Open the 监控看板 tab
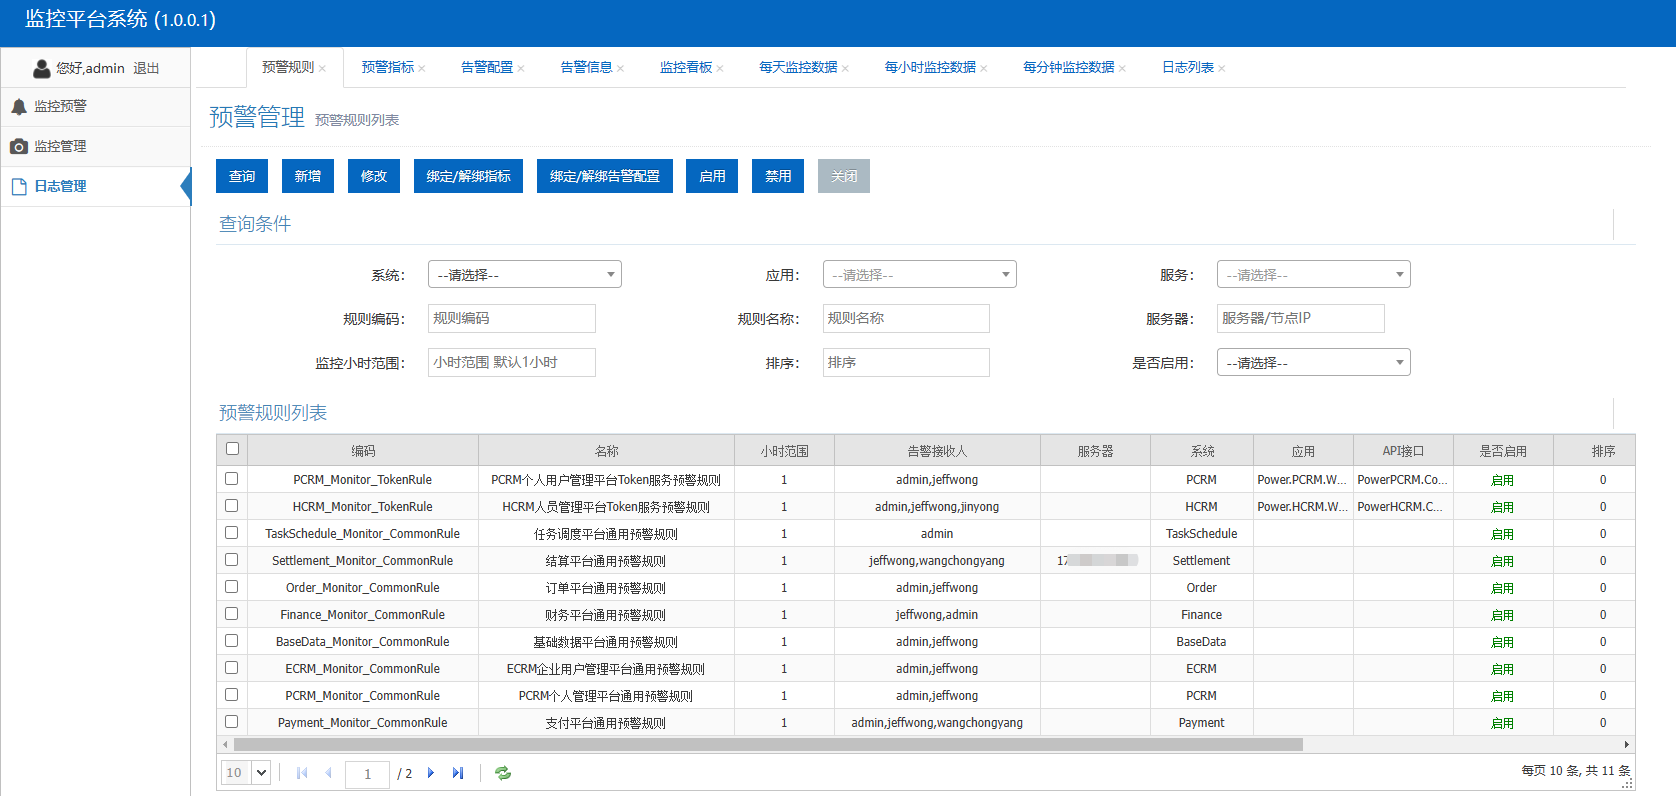 point(685,67)
